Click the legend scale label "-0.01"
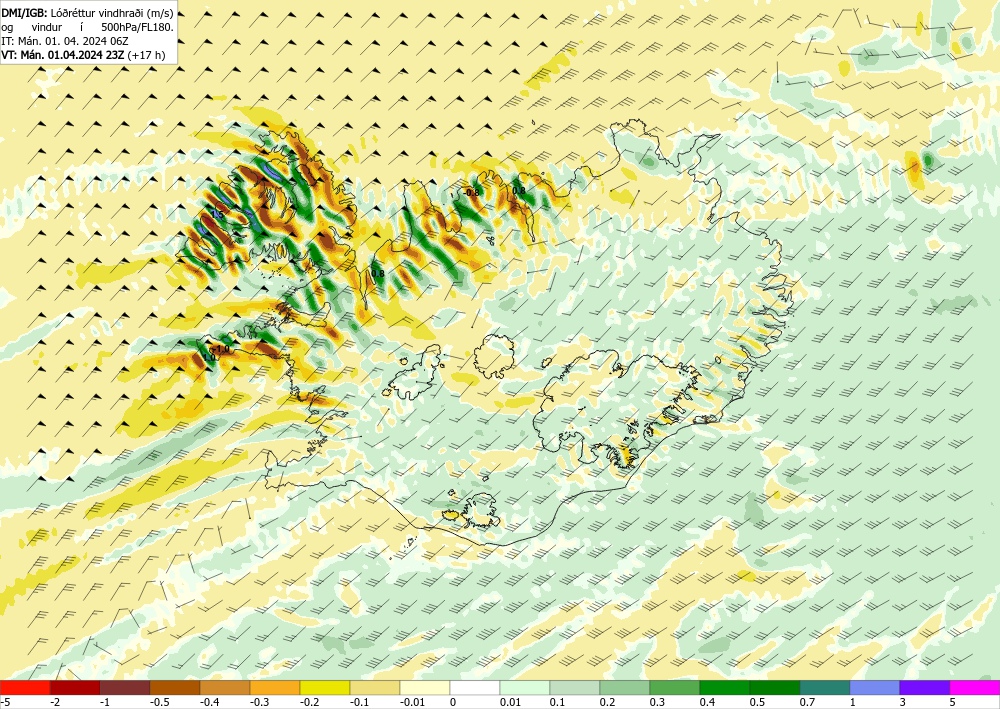The height and width of the screenshot is (709, 1000). (412, 702)
